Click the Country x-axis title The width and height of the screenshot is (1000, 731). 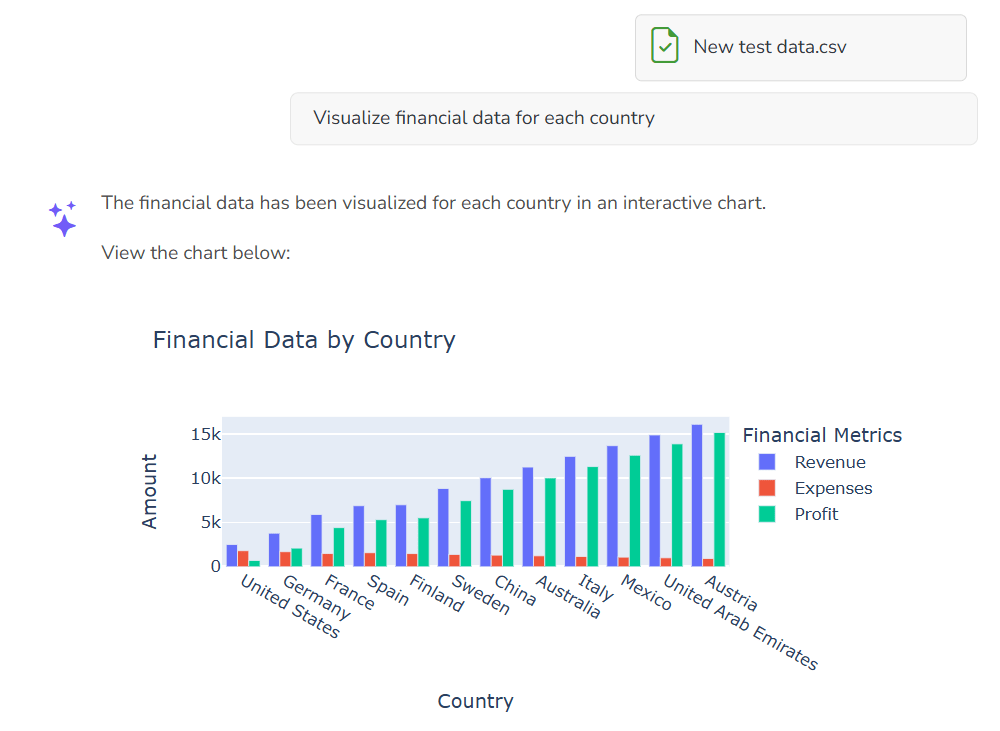point(475,701)
